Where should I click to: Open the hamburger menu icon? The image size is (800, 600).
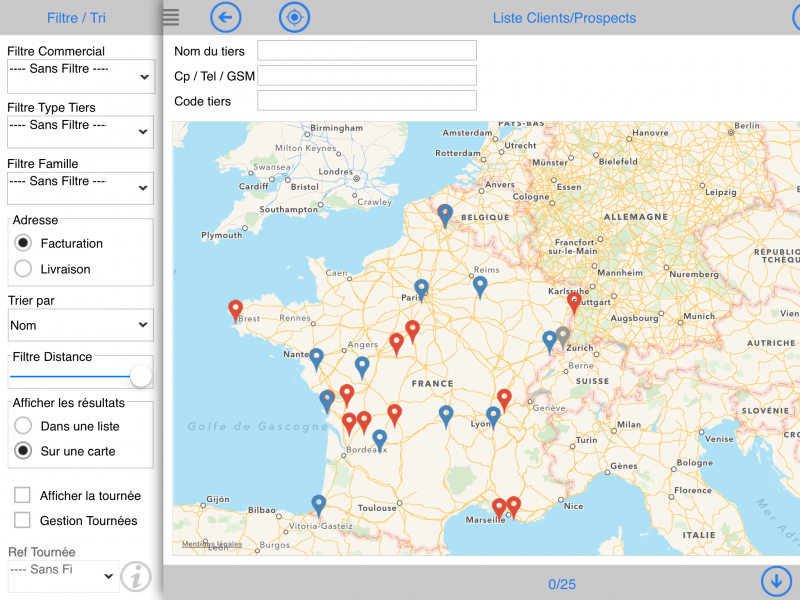[171, 17]
